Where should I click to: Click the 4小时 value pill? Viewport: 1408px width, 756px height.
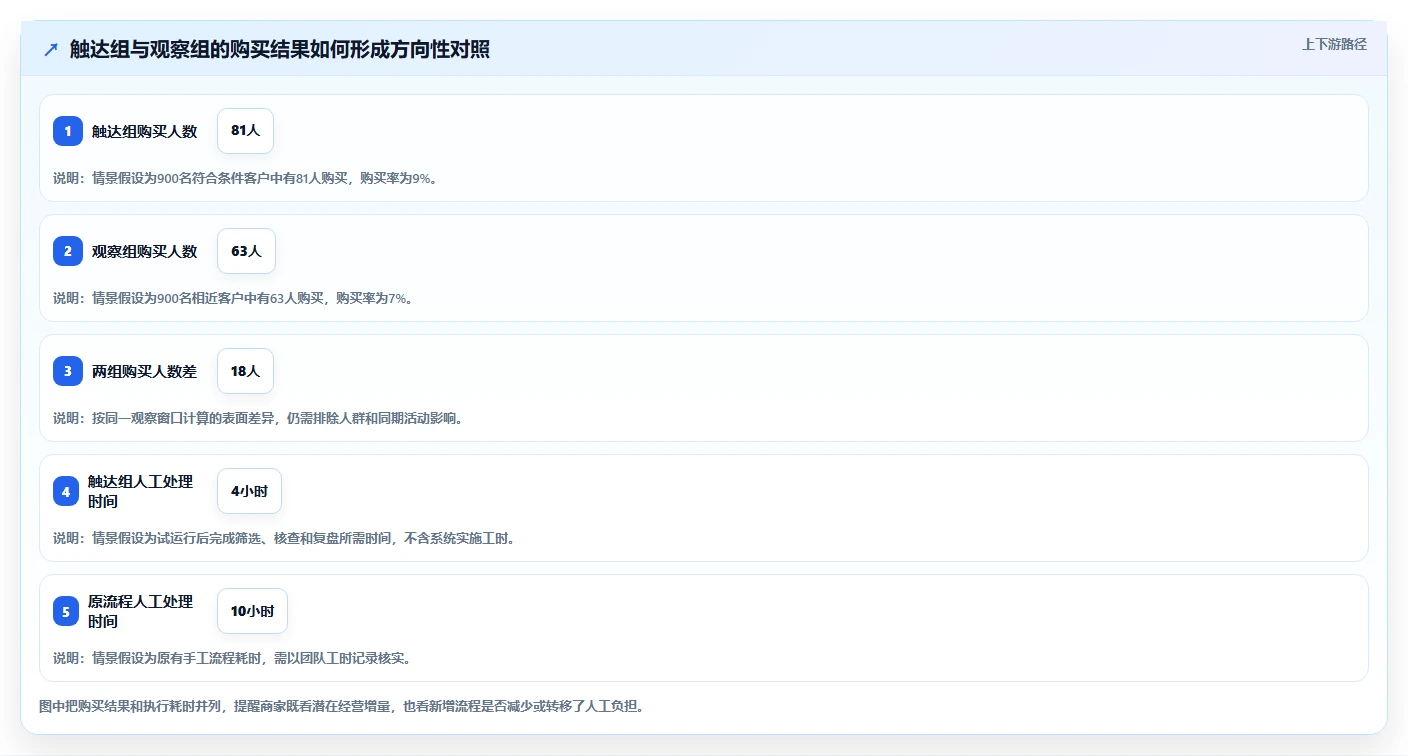click(249, 491)
